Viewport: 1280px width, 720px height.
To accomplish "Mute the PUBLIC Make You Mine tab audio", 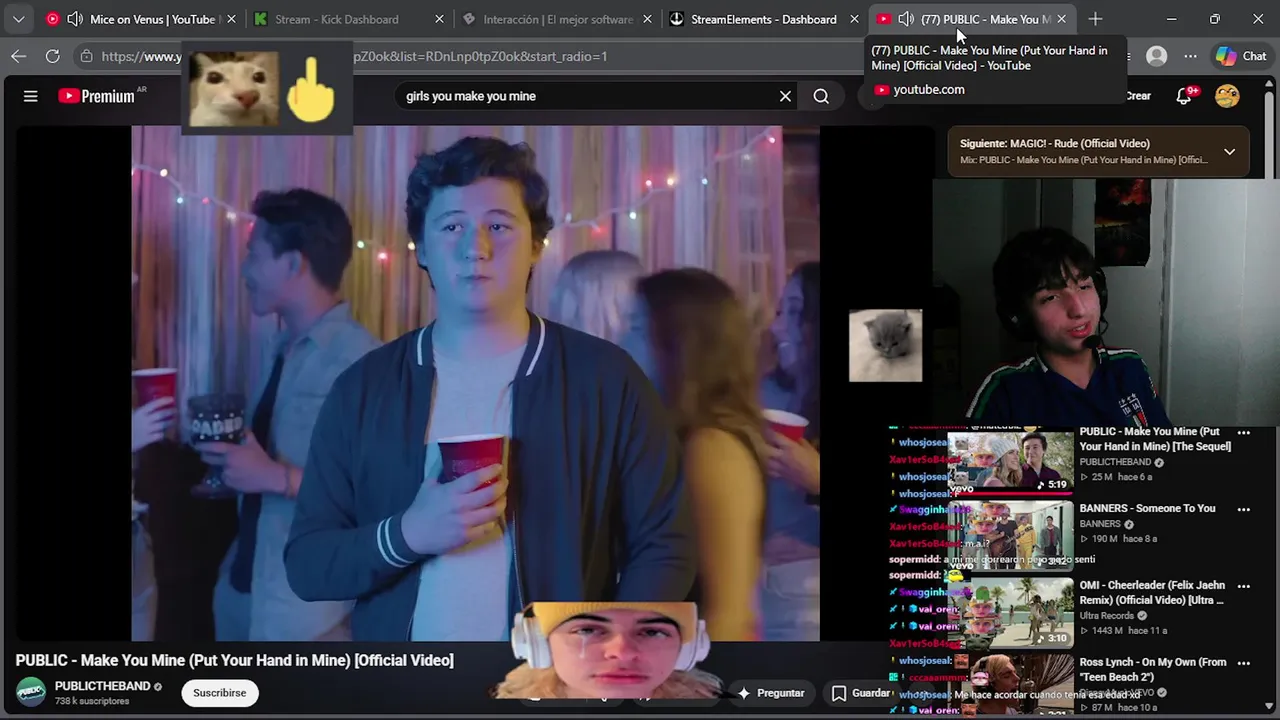I will coord(906,19).
